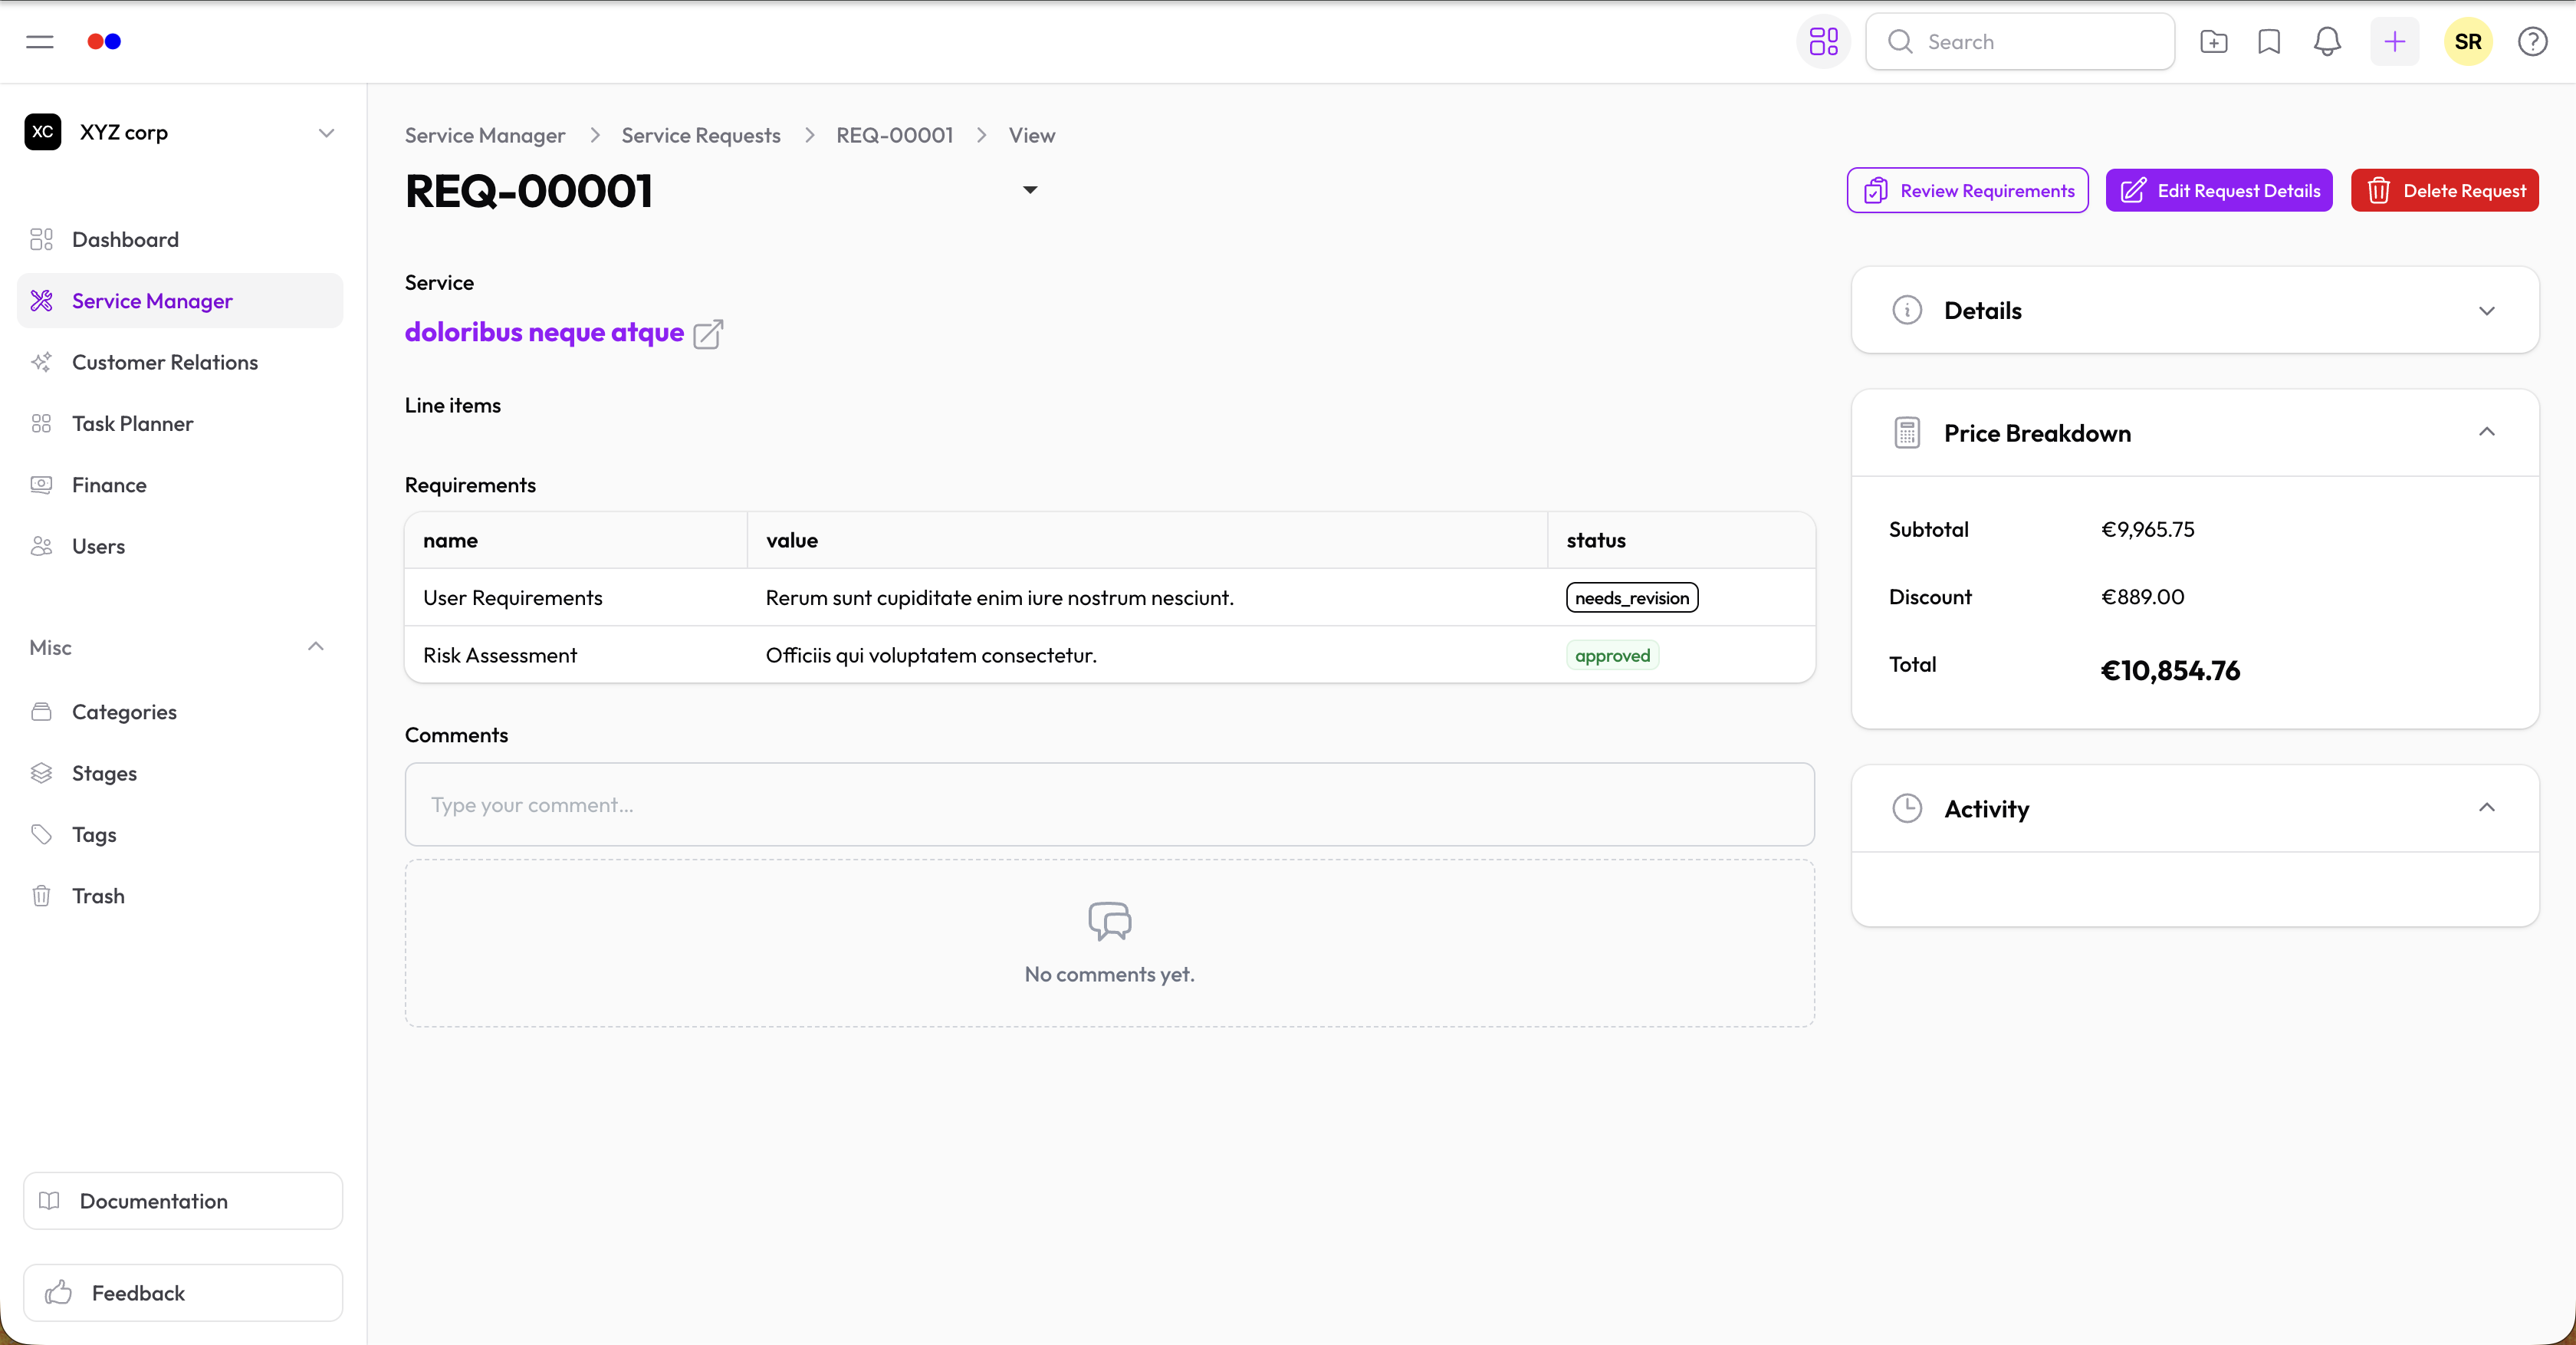This screenshot has width=2576, height=1345.
Task: Click the Details info icon
Action: [x=1907, y=310]
